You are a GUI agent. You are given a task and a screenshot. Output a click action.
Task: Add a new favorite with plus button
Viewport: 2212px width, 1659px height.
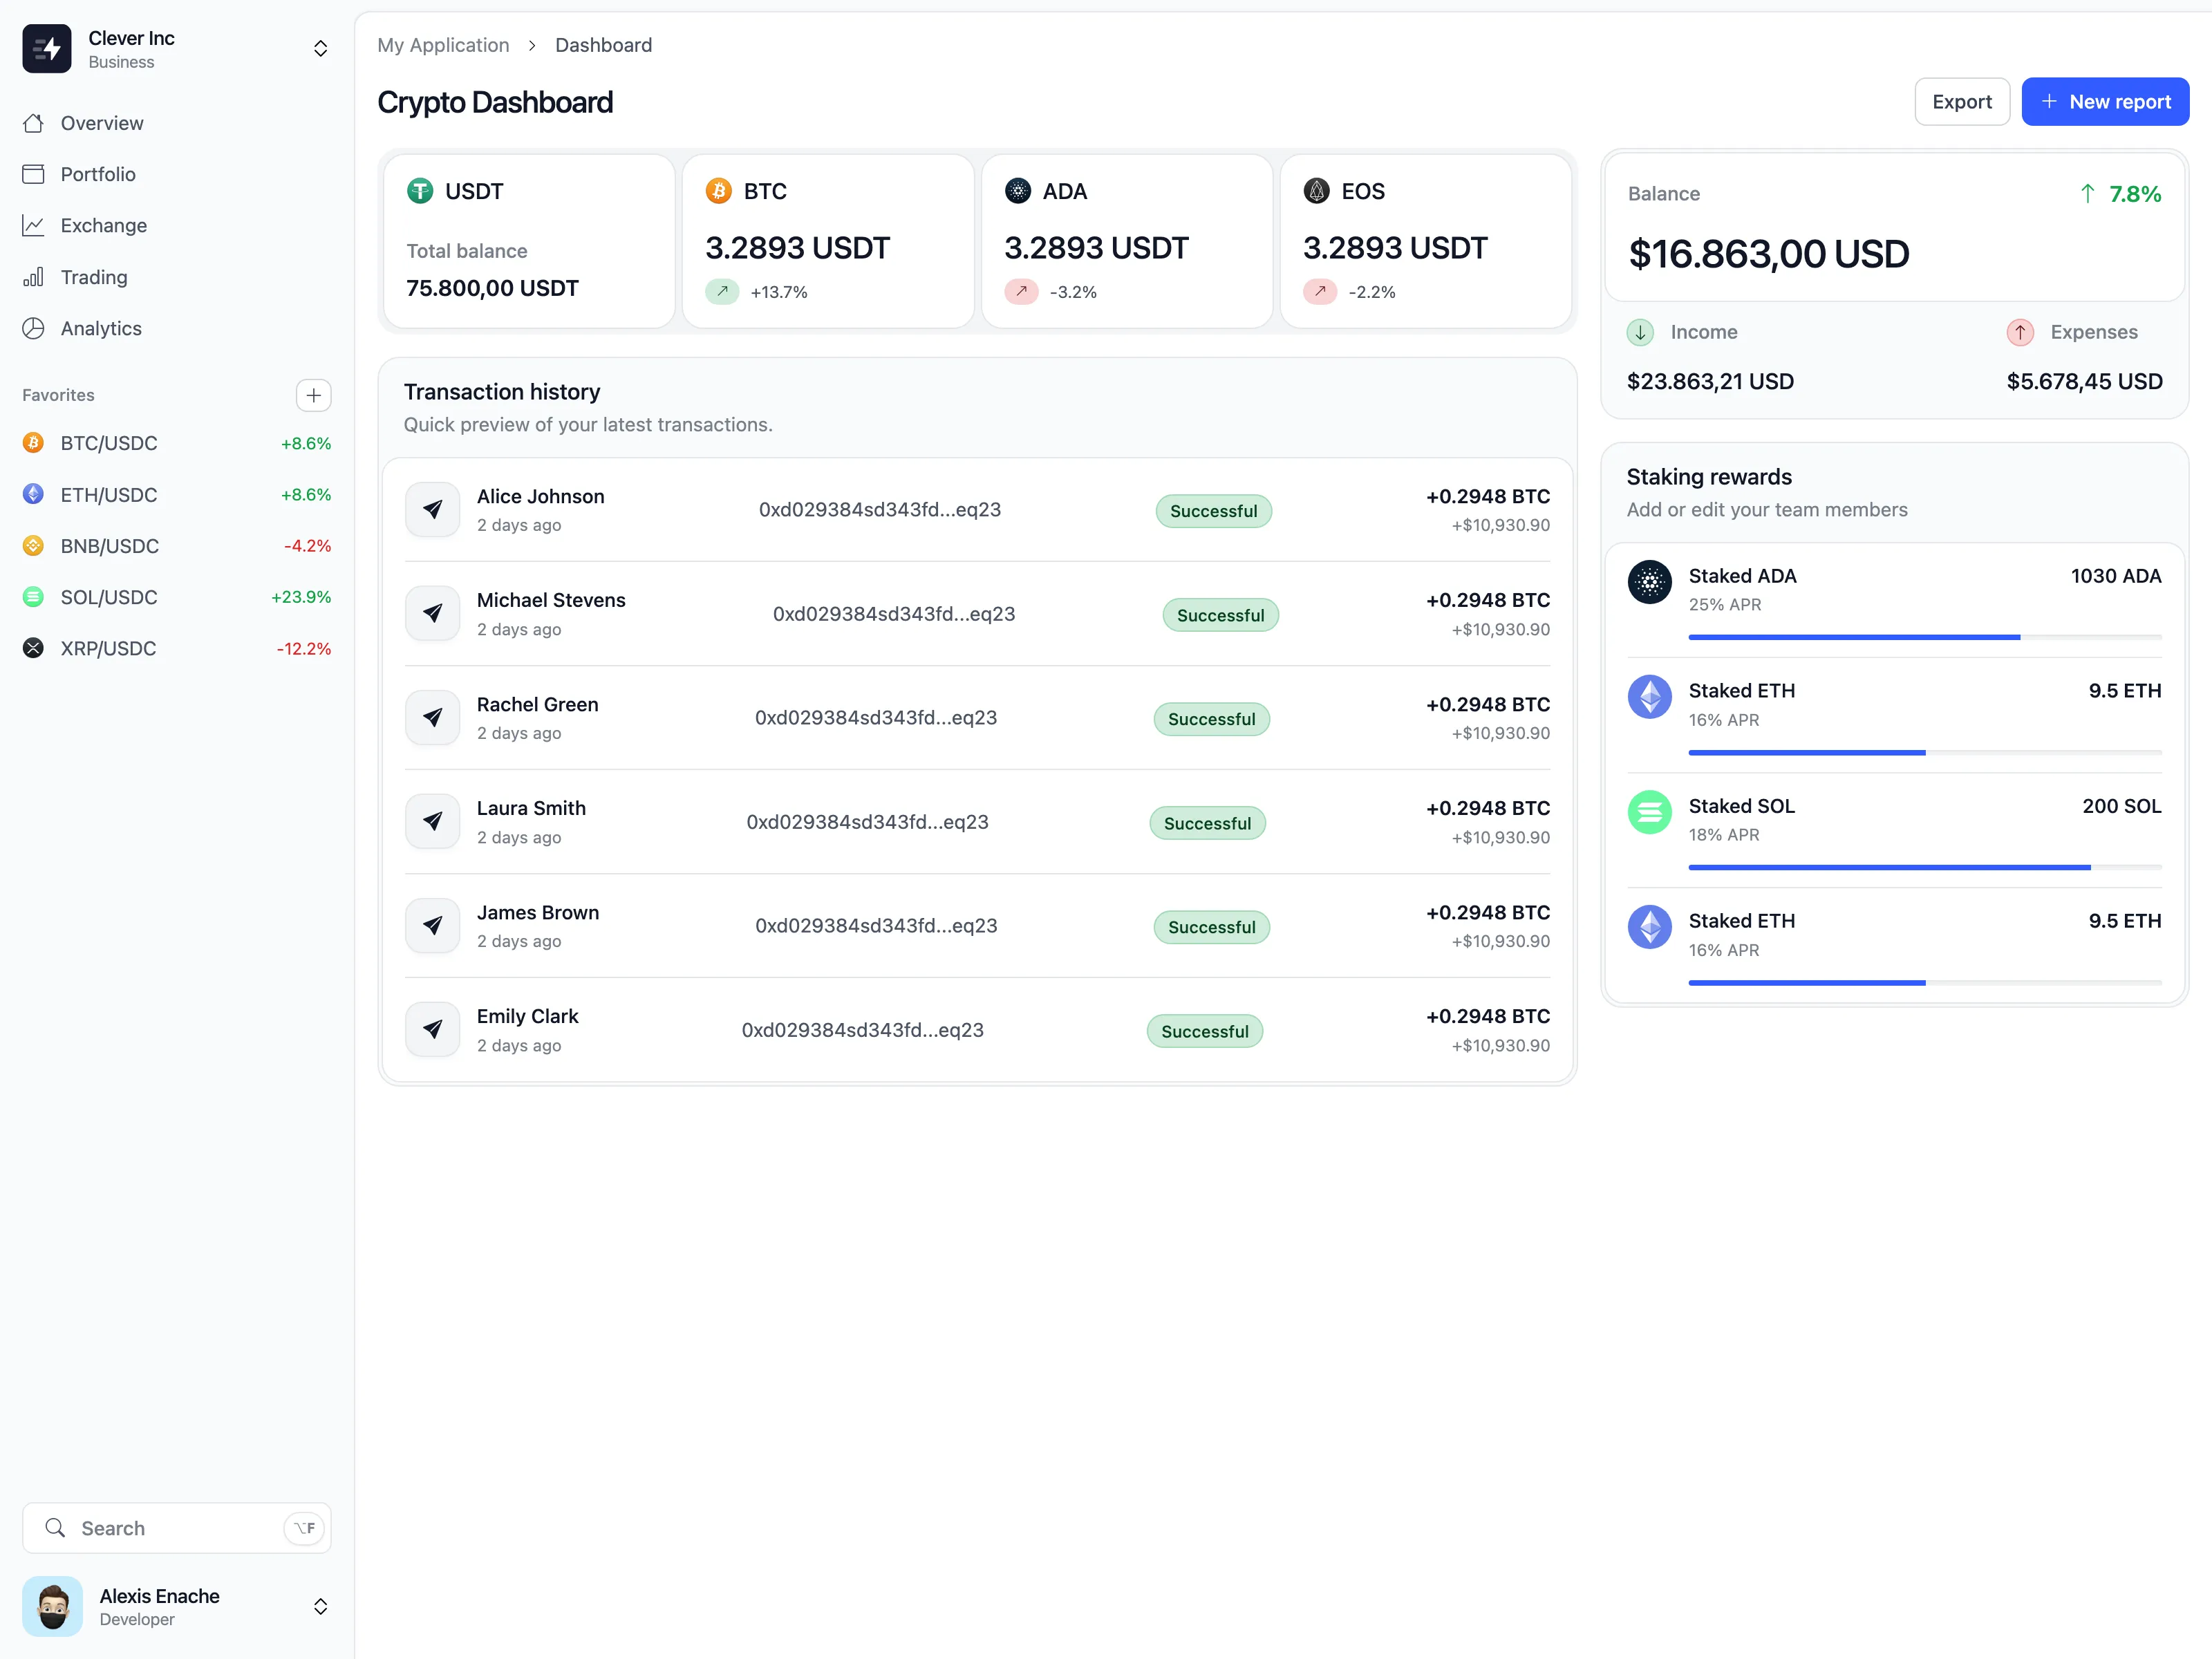pos(313,395)
